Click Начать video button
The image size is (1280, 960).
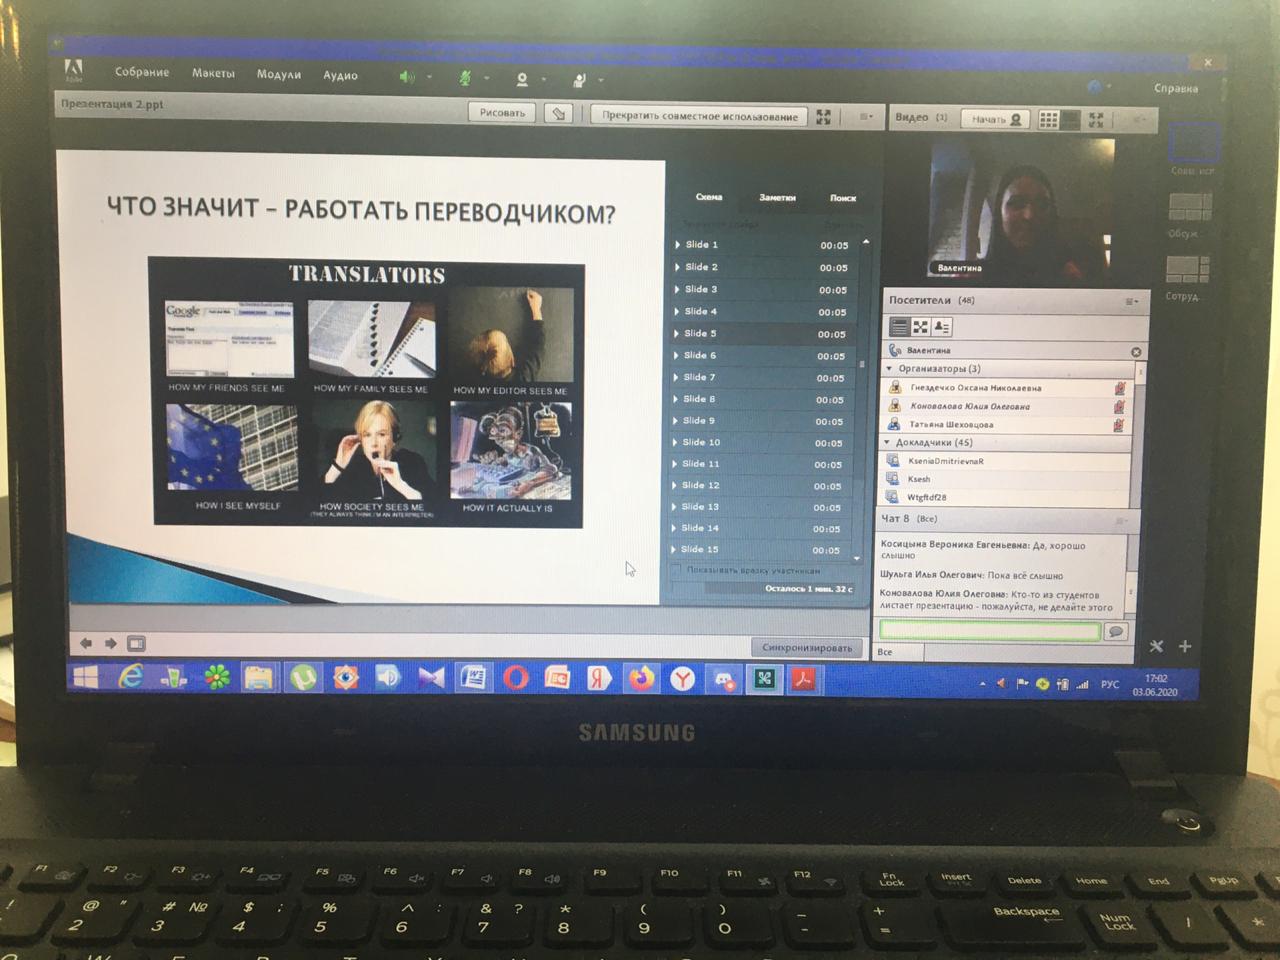[x=996, y=119]
